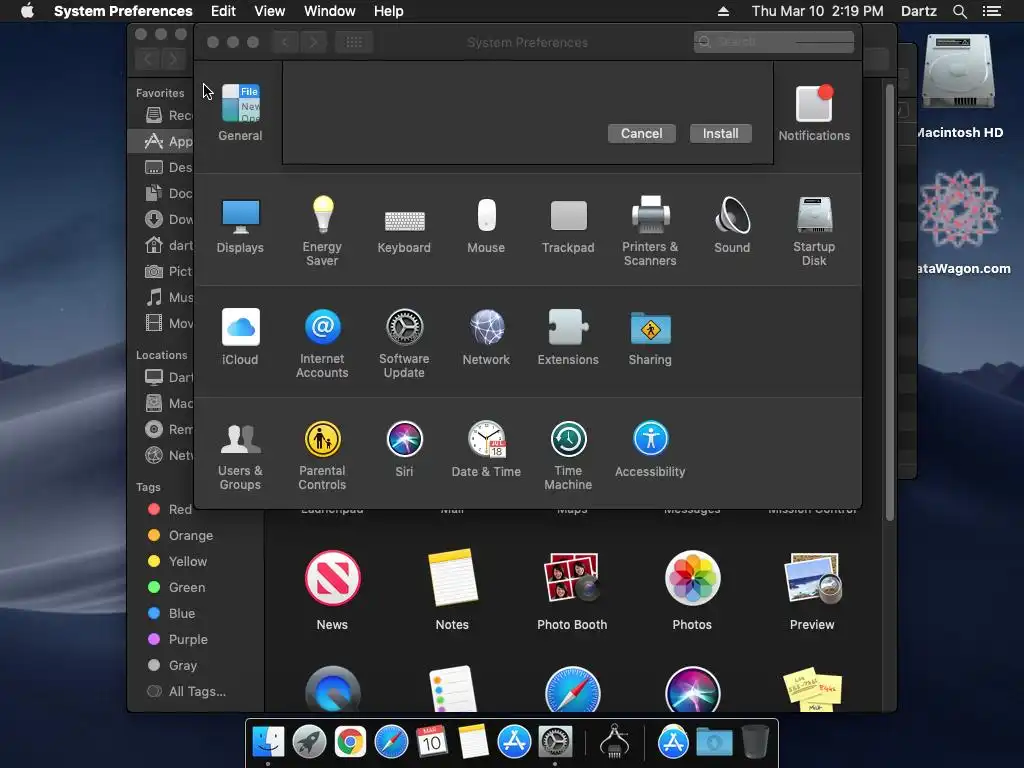This screenshot has width=1024, height=768.
Task: Open the Help menu
Action: (x=389, y=11)
